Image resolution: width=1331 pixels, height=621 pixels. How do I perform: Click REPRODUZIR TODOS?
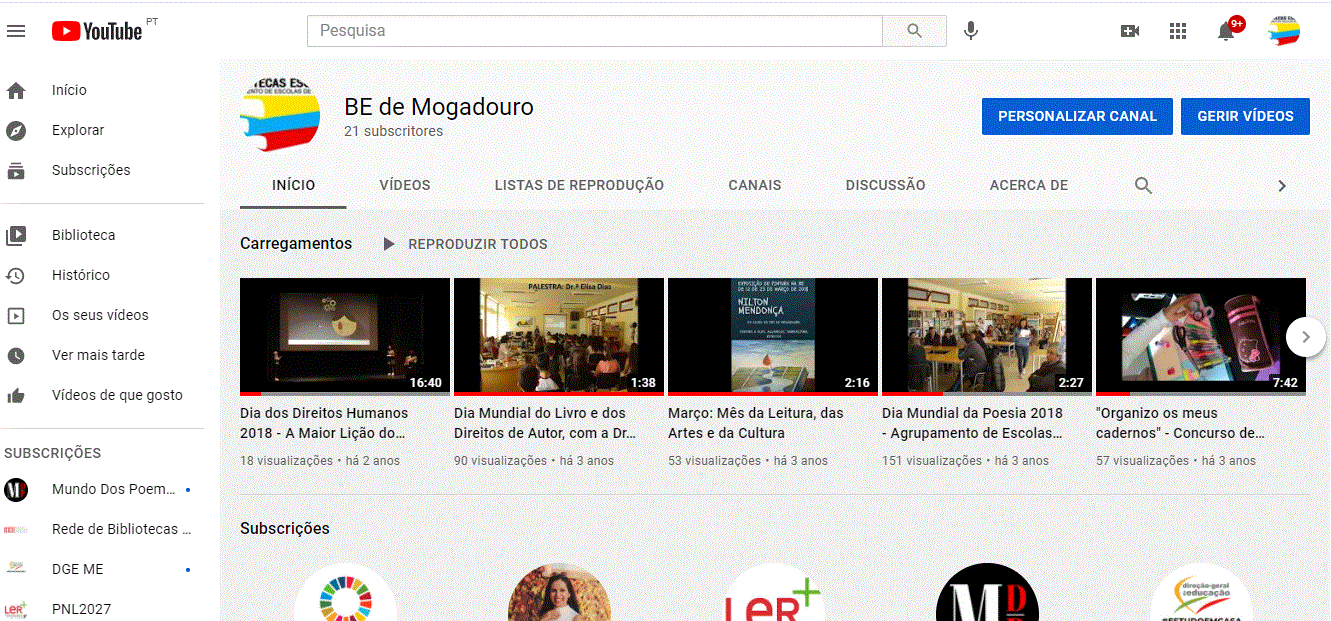[465, 244]
